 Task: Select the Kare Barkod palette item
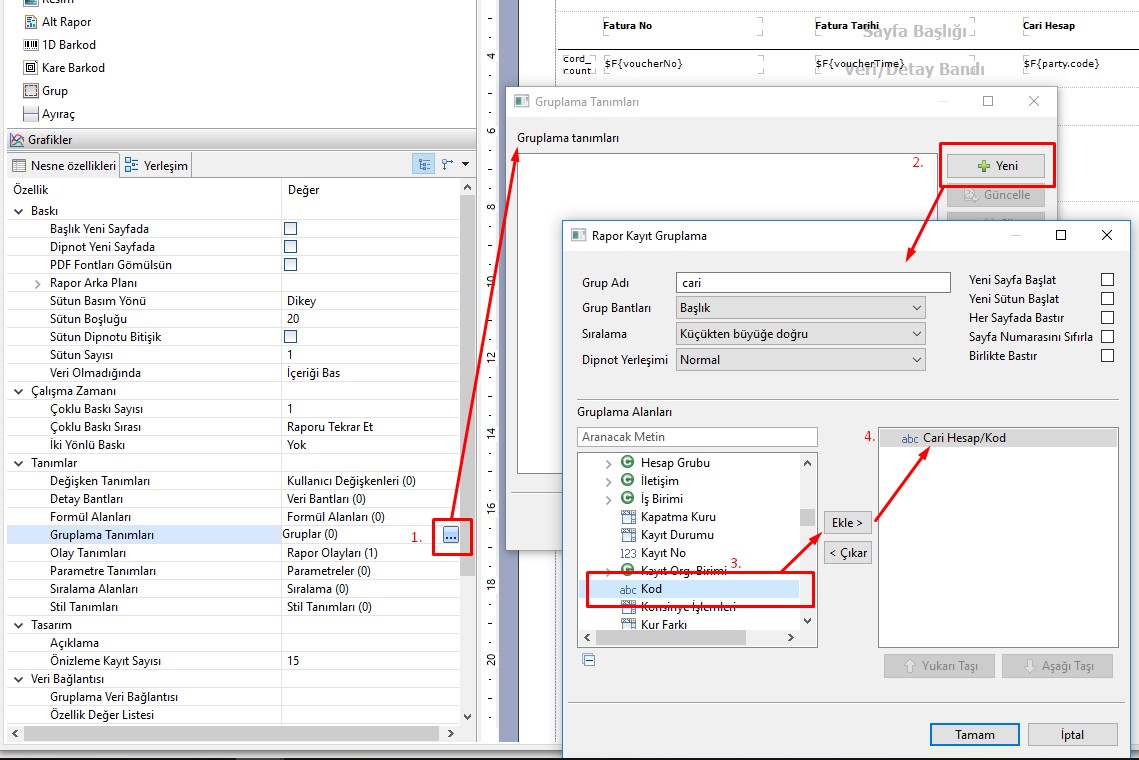coord(72,68)
